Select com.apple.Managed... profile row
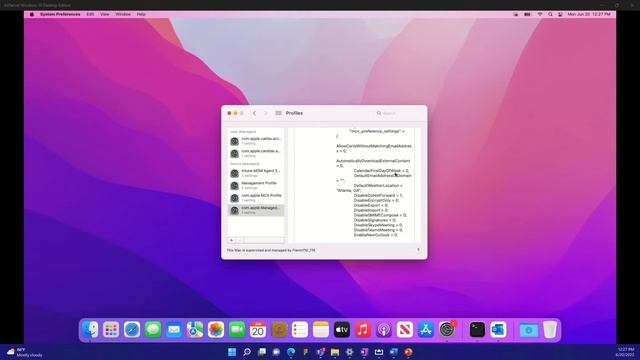Viewport: 640px width, 360px height. (256, 210)
